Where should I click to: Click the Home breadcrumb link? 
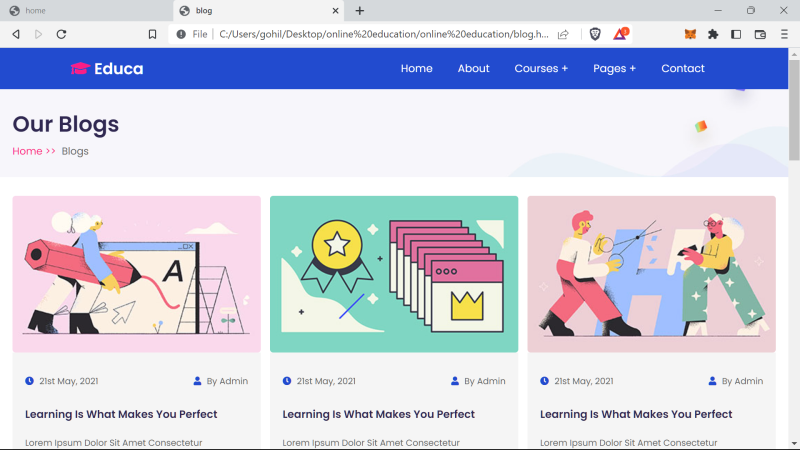click(27, 151)
